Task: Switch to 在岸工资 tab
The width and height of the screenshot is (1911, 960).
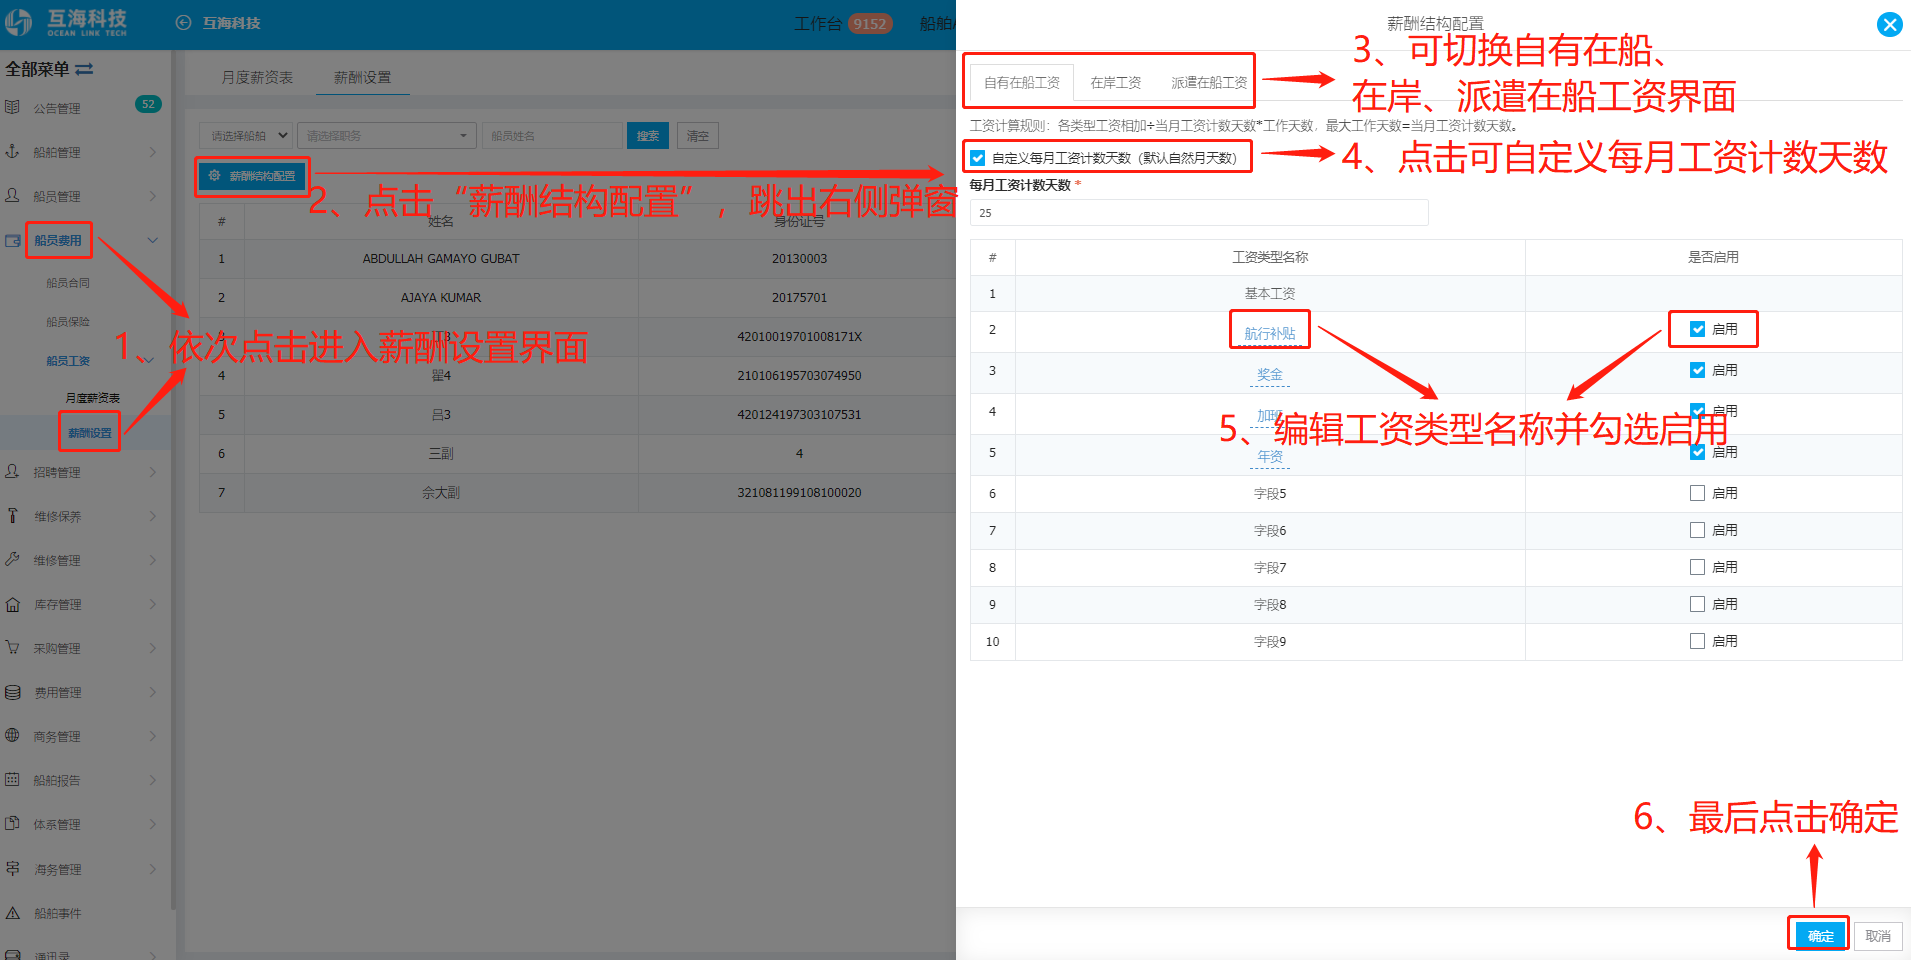Action: coord(1115,82)
